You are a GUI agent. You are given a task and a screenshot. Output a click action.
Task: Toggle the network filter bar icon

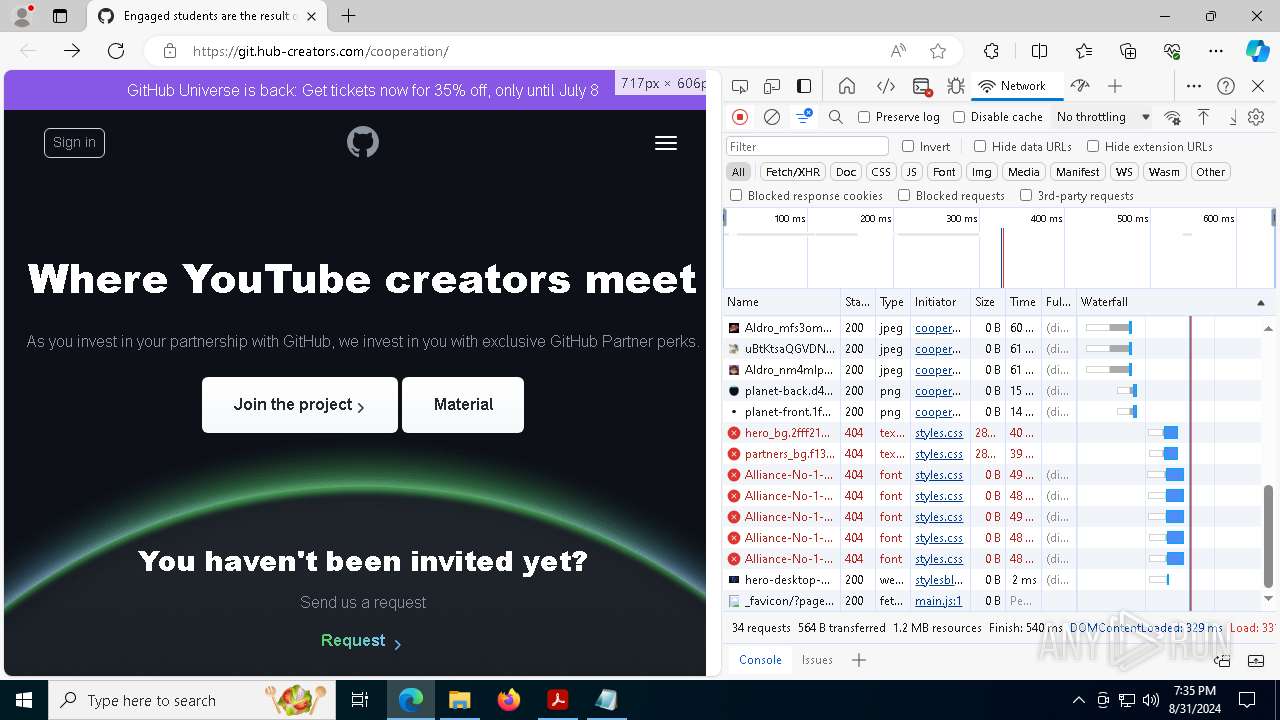click(x=803, y=117)
